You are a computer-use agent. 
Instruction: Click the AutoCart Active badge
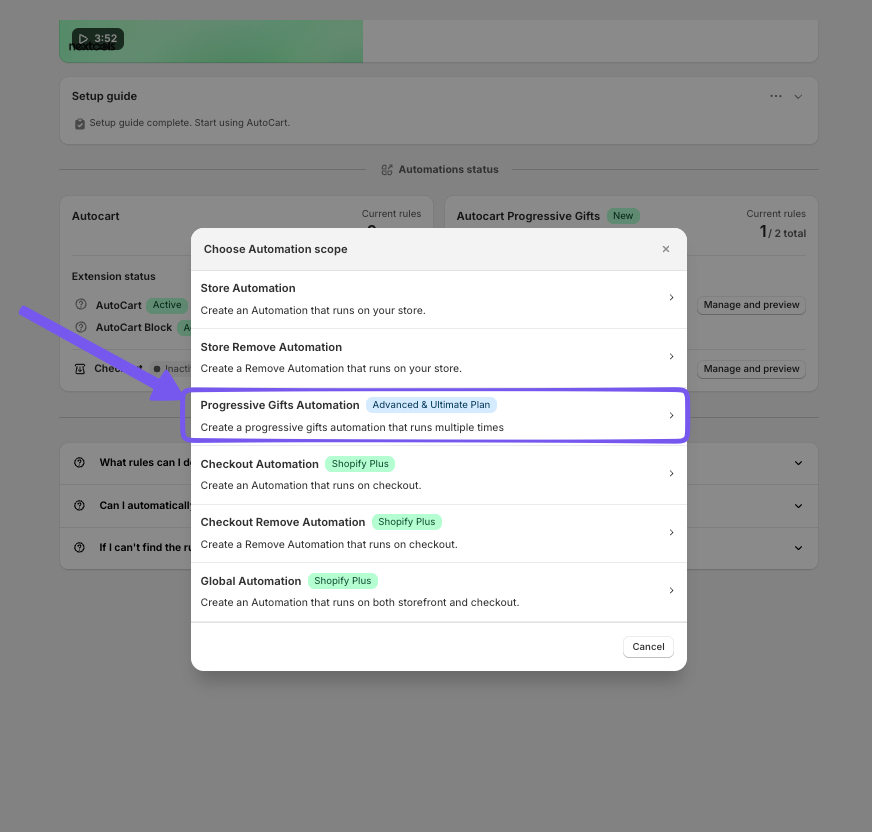[167, 305]
